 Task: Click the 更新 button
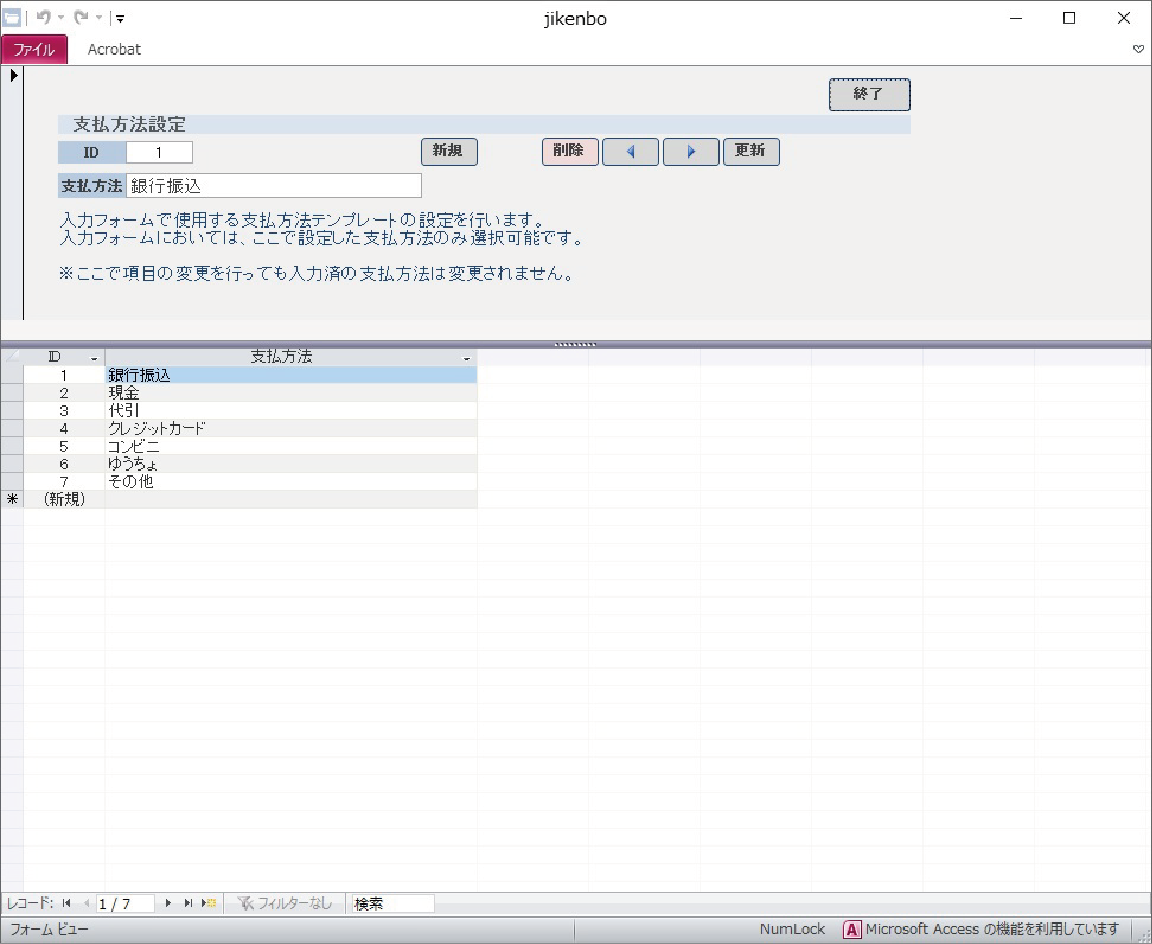click(x=750, y=151)
